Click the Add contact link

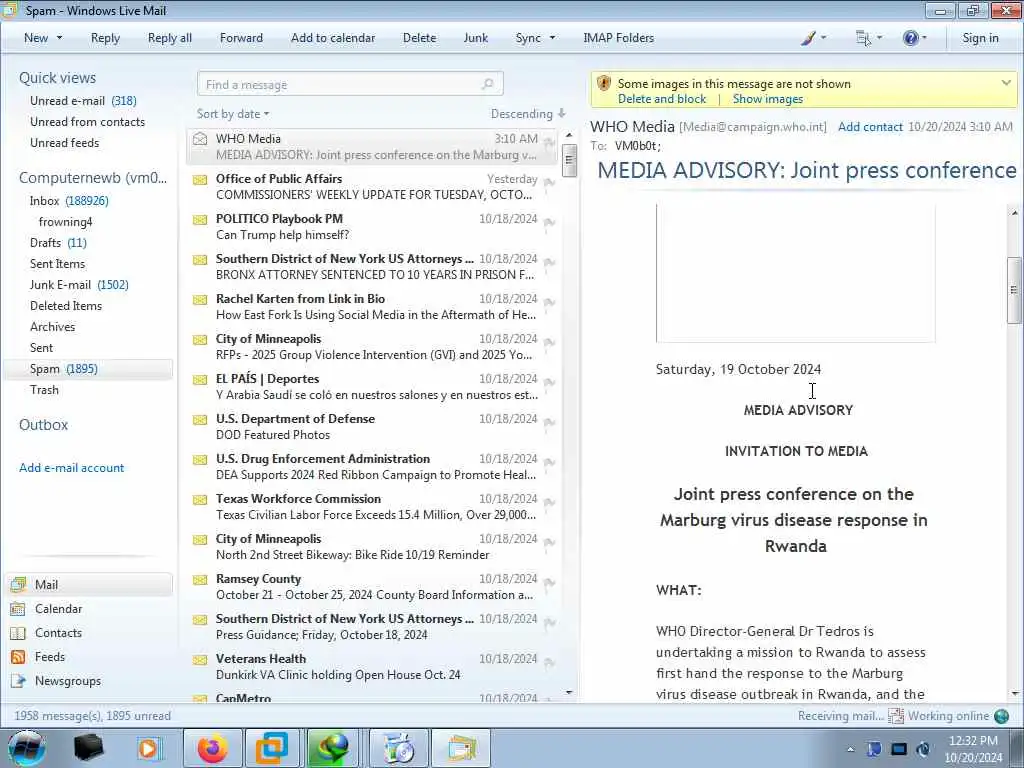(870, 127)
